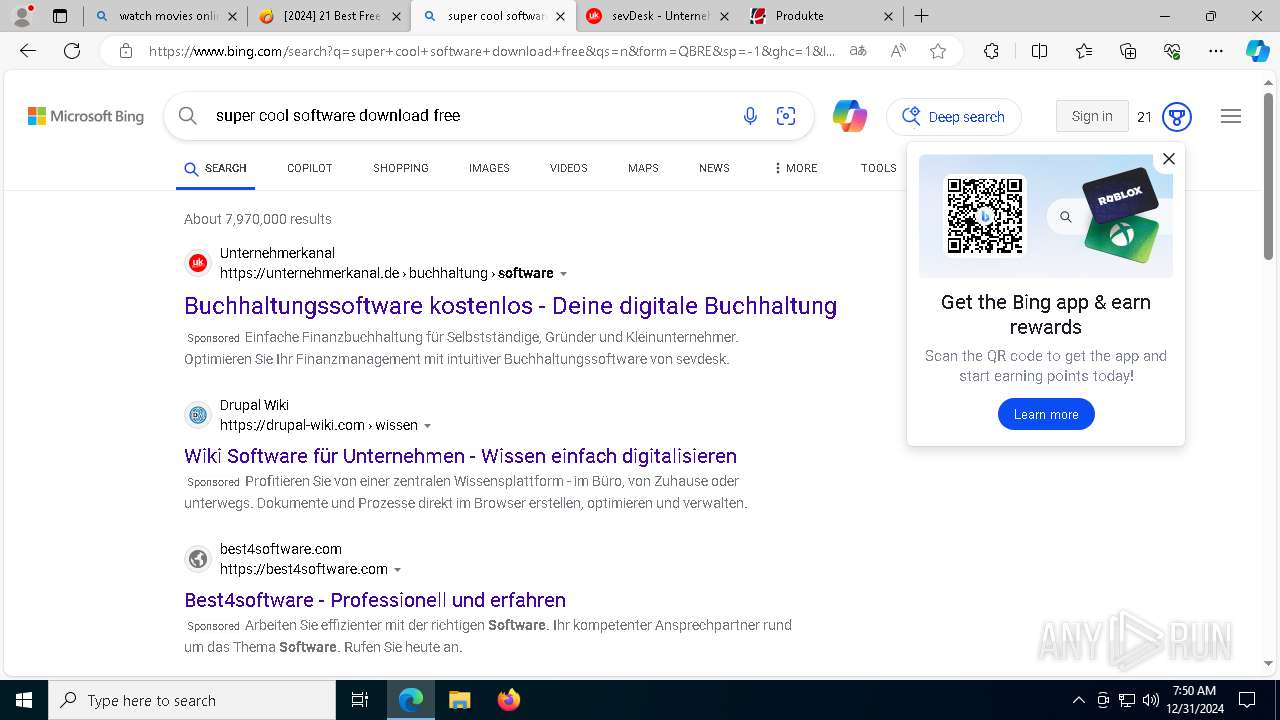
Task: Open the TOOLS option in Bing nav
Action: pyautogui.click(x=878, y=168)
